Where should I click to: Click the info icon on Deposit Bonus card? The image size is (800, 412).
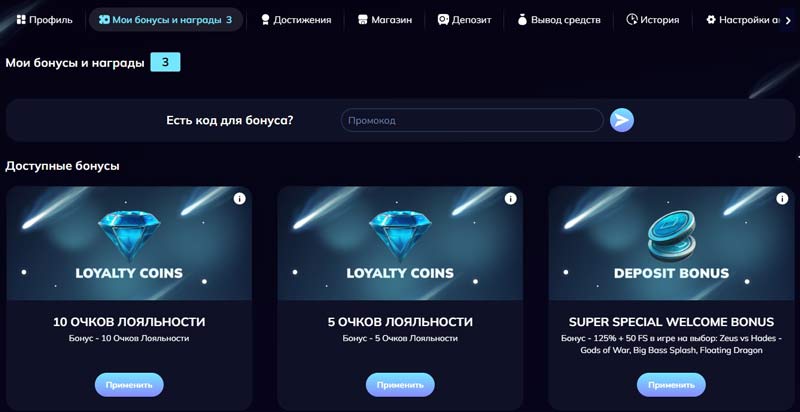pyautogui.click(x=781, y=199)
